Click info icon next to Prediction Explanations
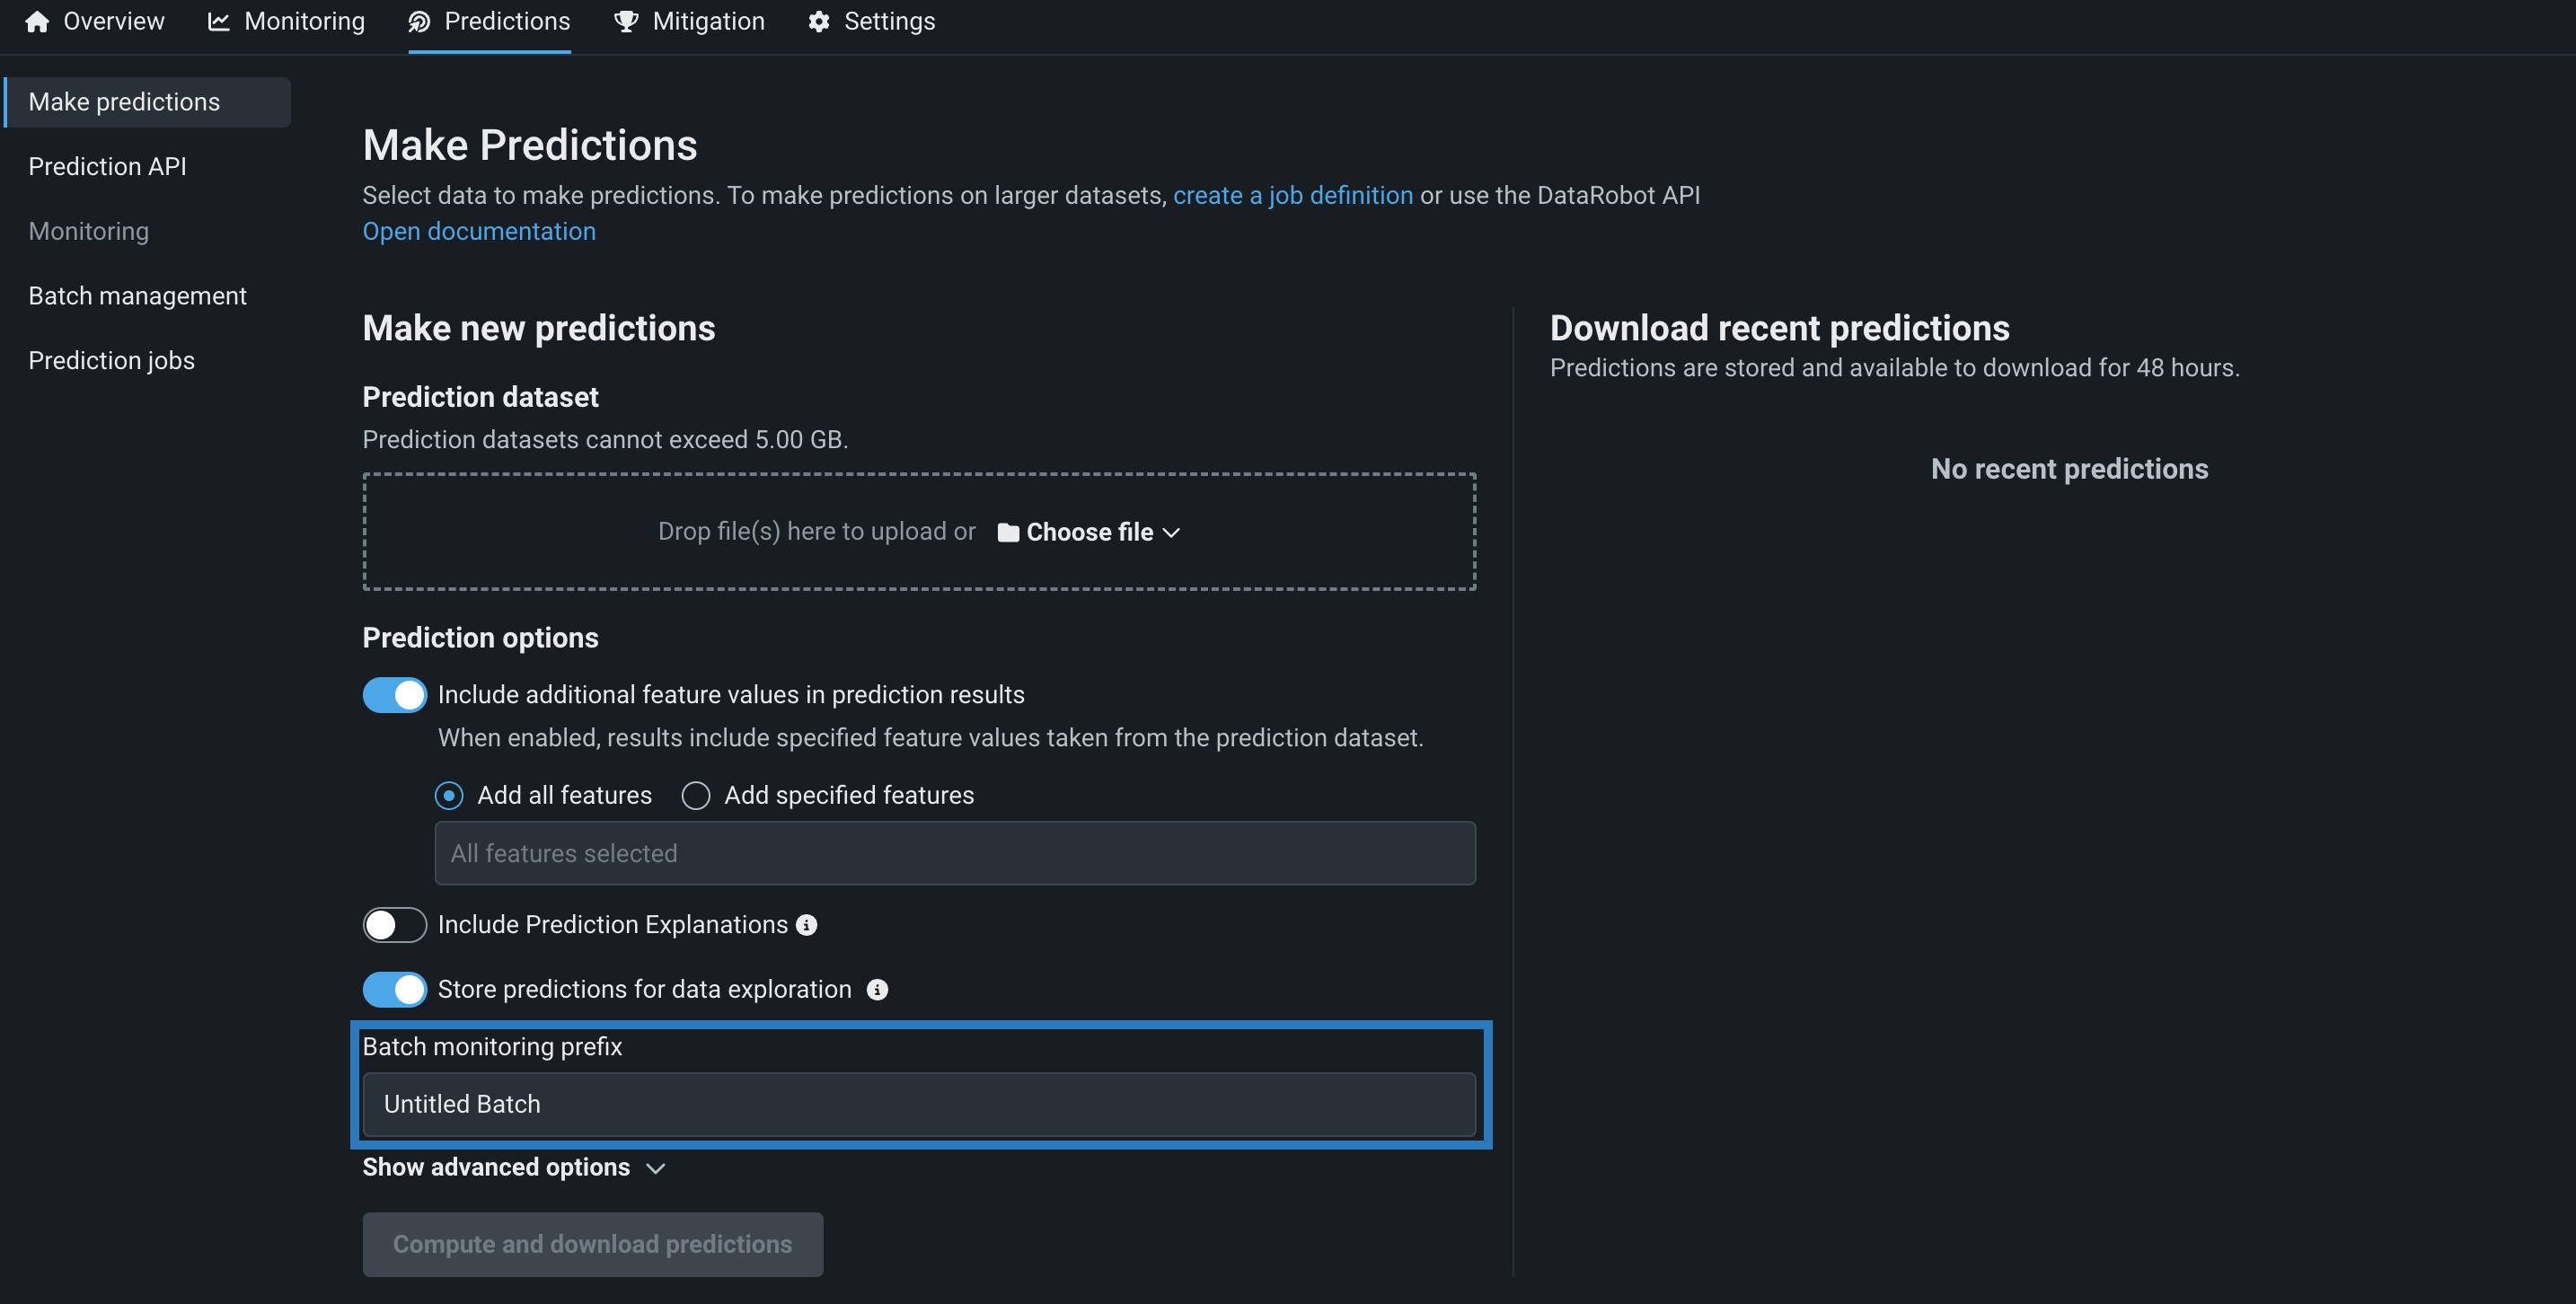This screenshot has height=1304, width=2576. (806, 926)
